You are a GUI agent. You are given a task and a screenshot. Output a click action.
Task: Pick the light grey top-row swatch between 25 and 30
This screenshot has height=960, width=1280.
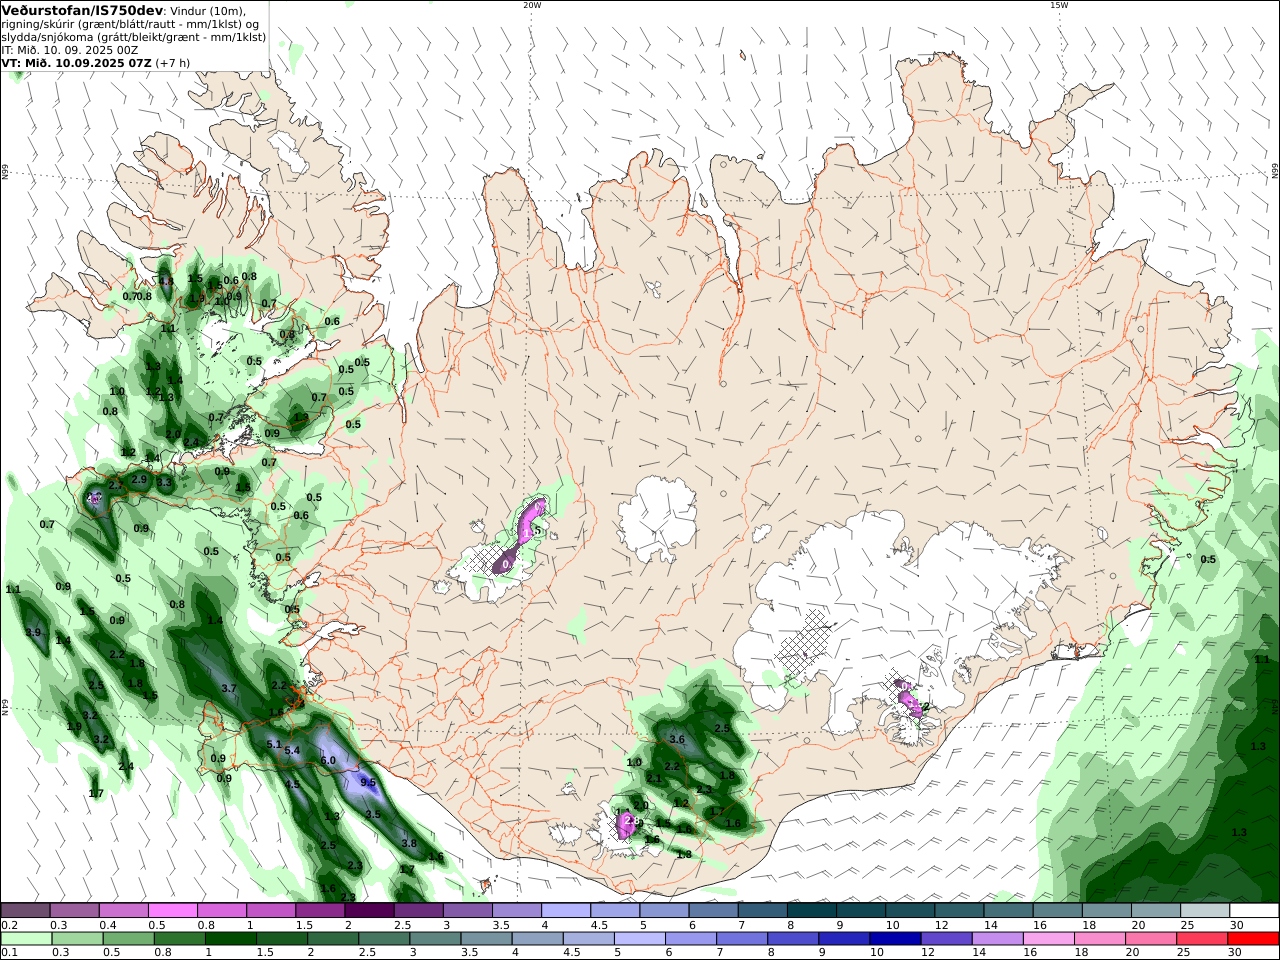[1205, 911]
